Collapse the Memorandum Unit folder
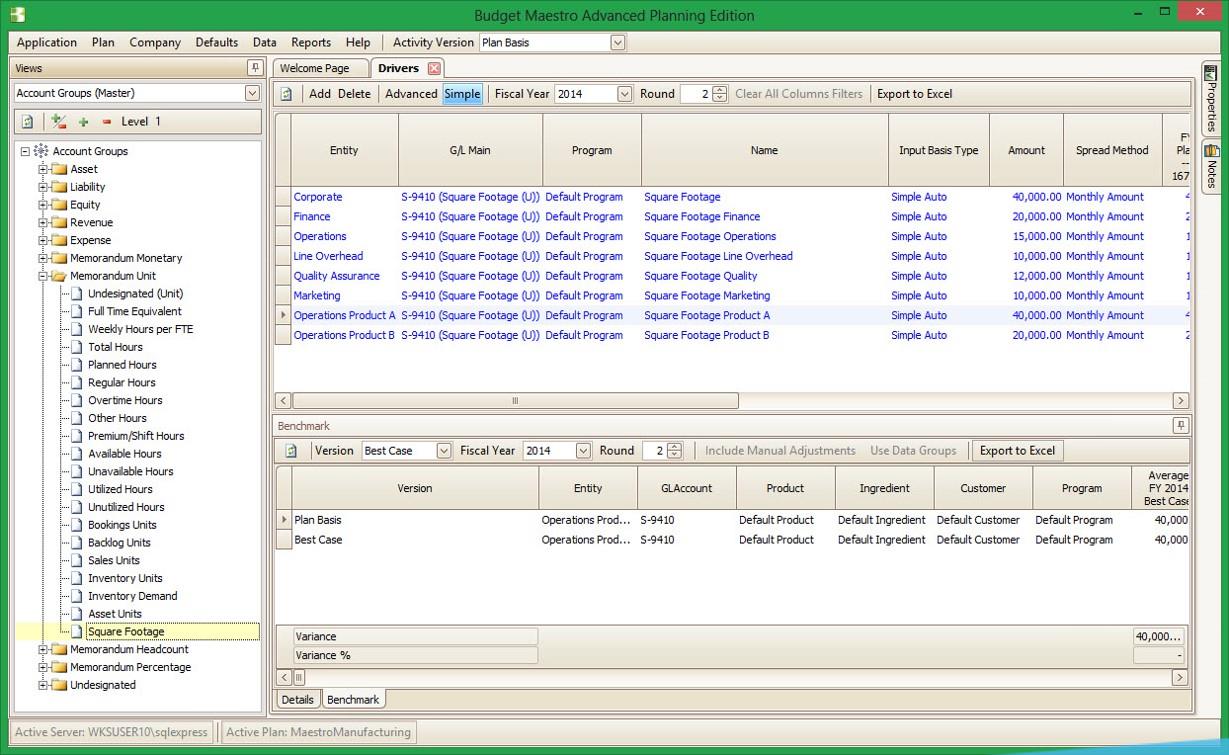 point(43,276)
